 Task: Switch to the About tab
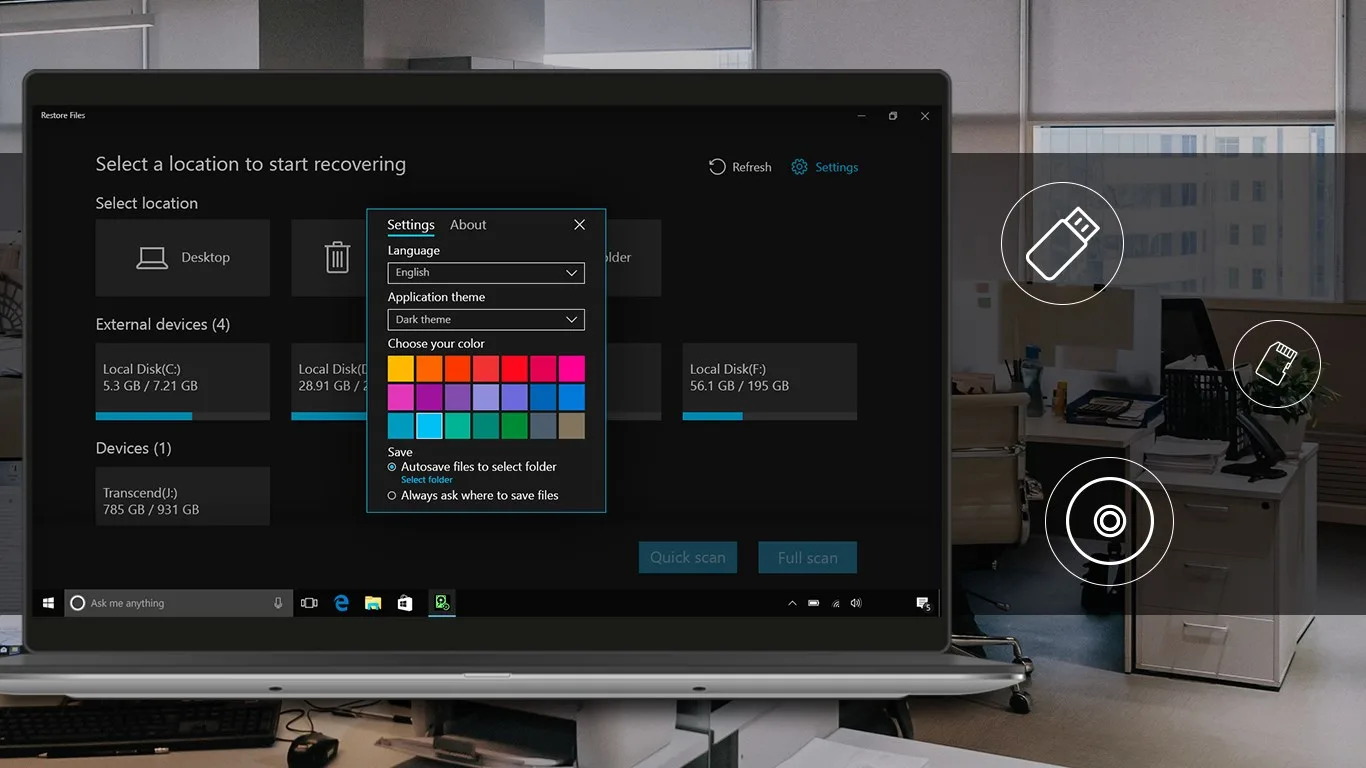click(x=468, y=225)
